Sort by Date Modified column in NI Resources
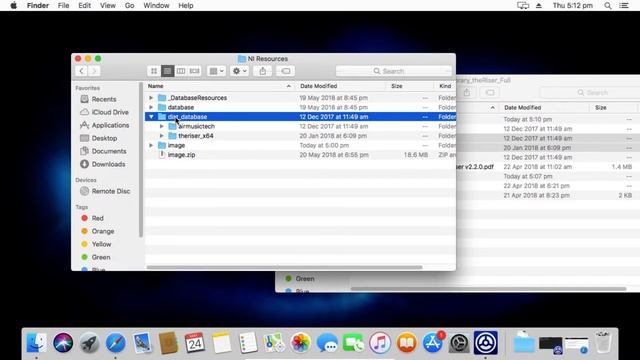640x360 pixels. click(x=340, y=86)
